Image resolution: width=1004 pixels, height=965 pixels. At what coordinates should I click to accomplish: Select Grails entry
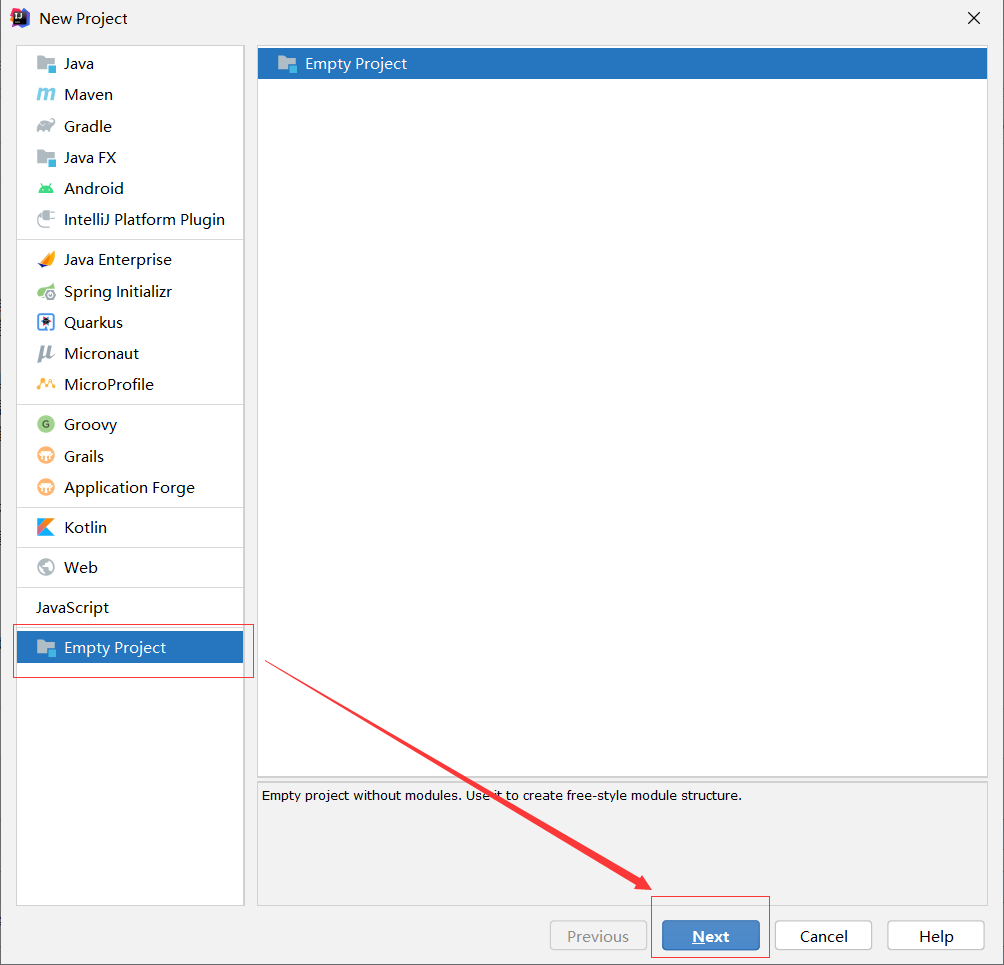click(130, 456)
